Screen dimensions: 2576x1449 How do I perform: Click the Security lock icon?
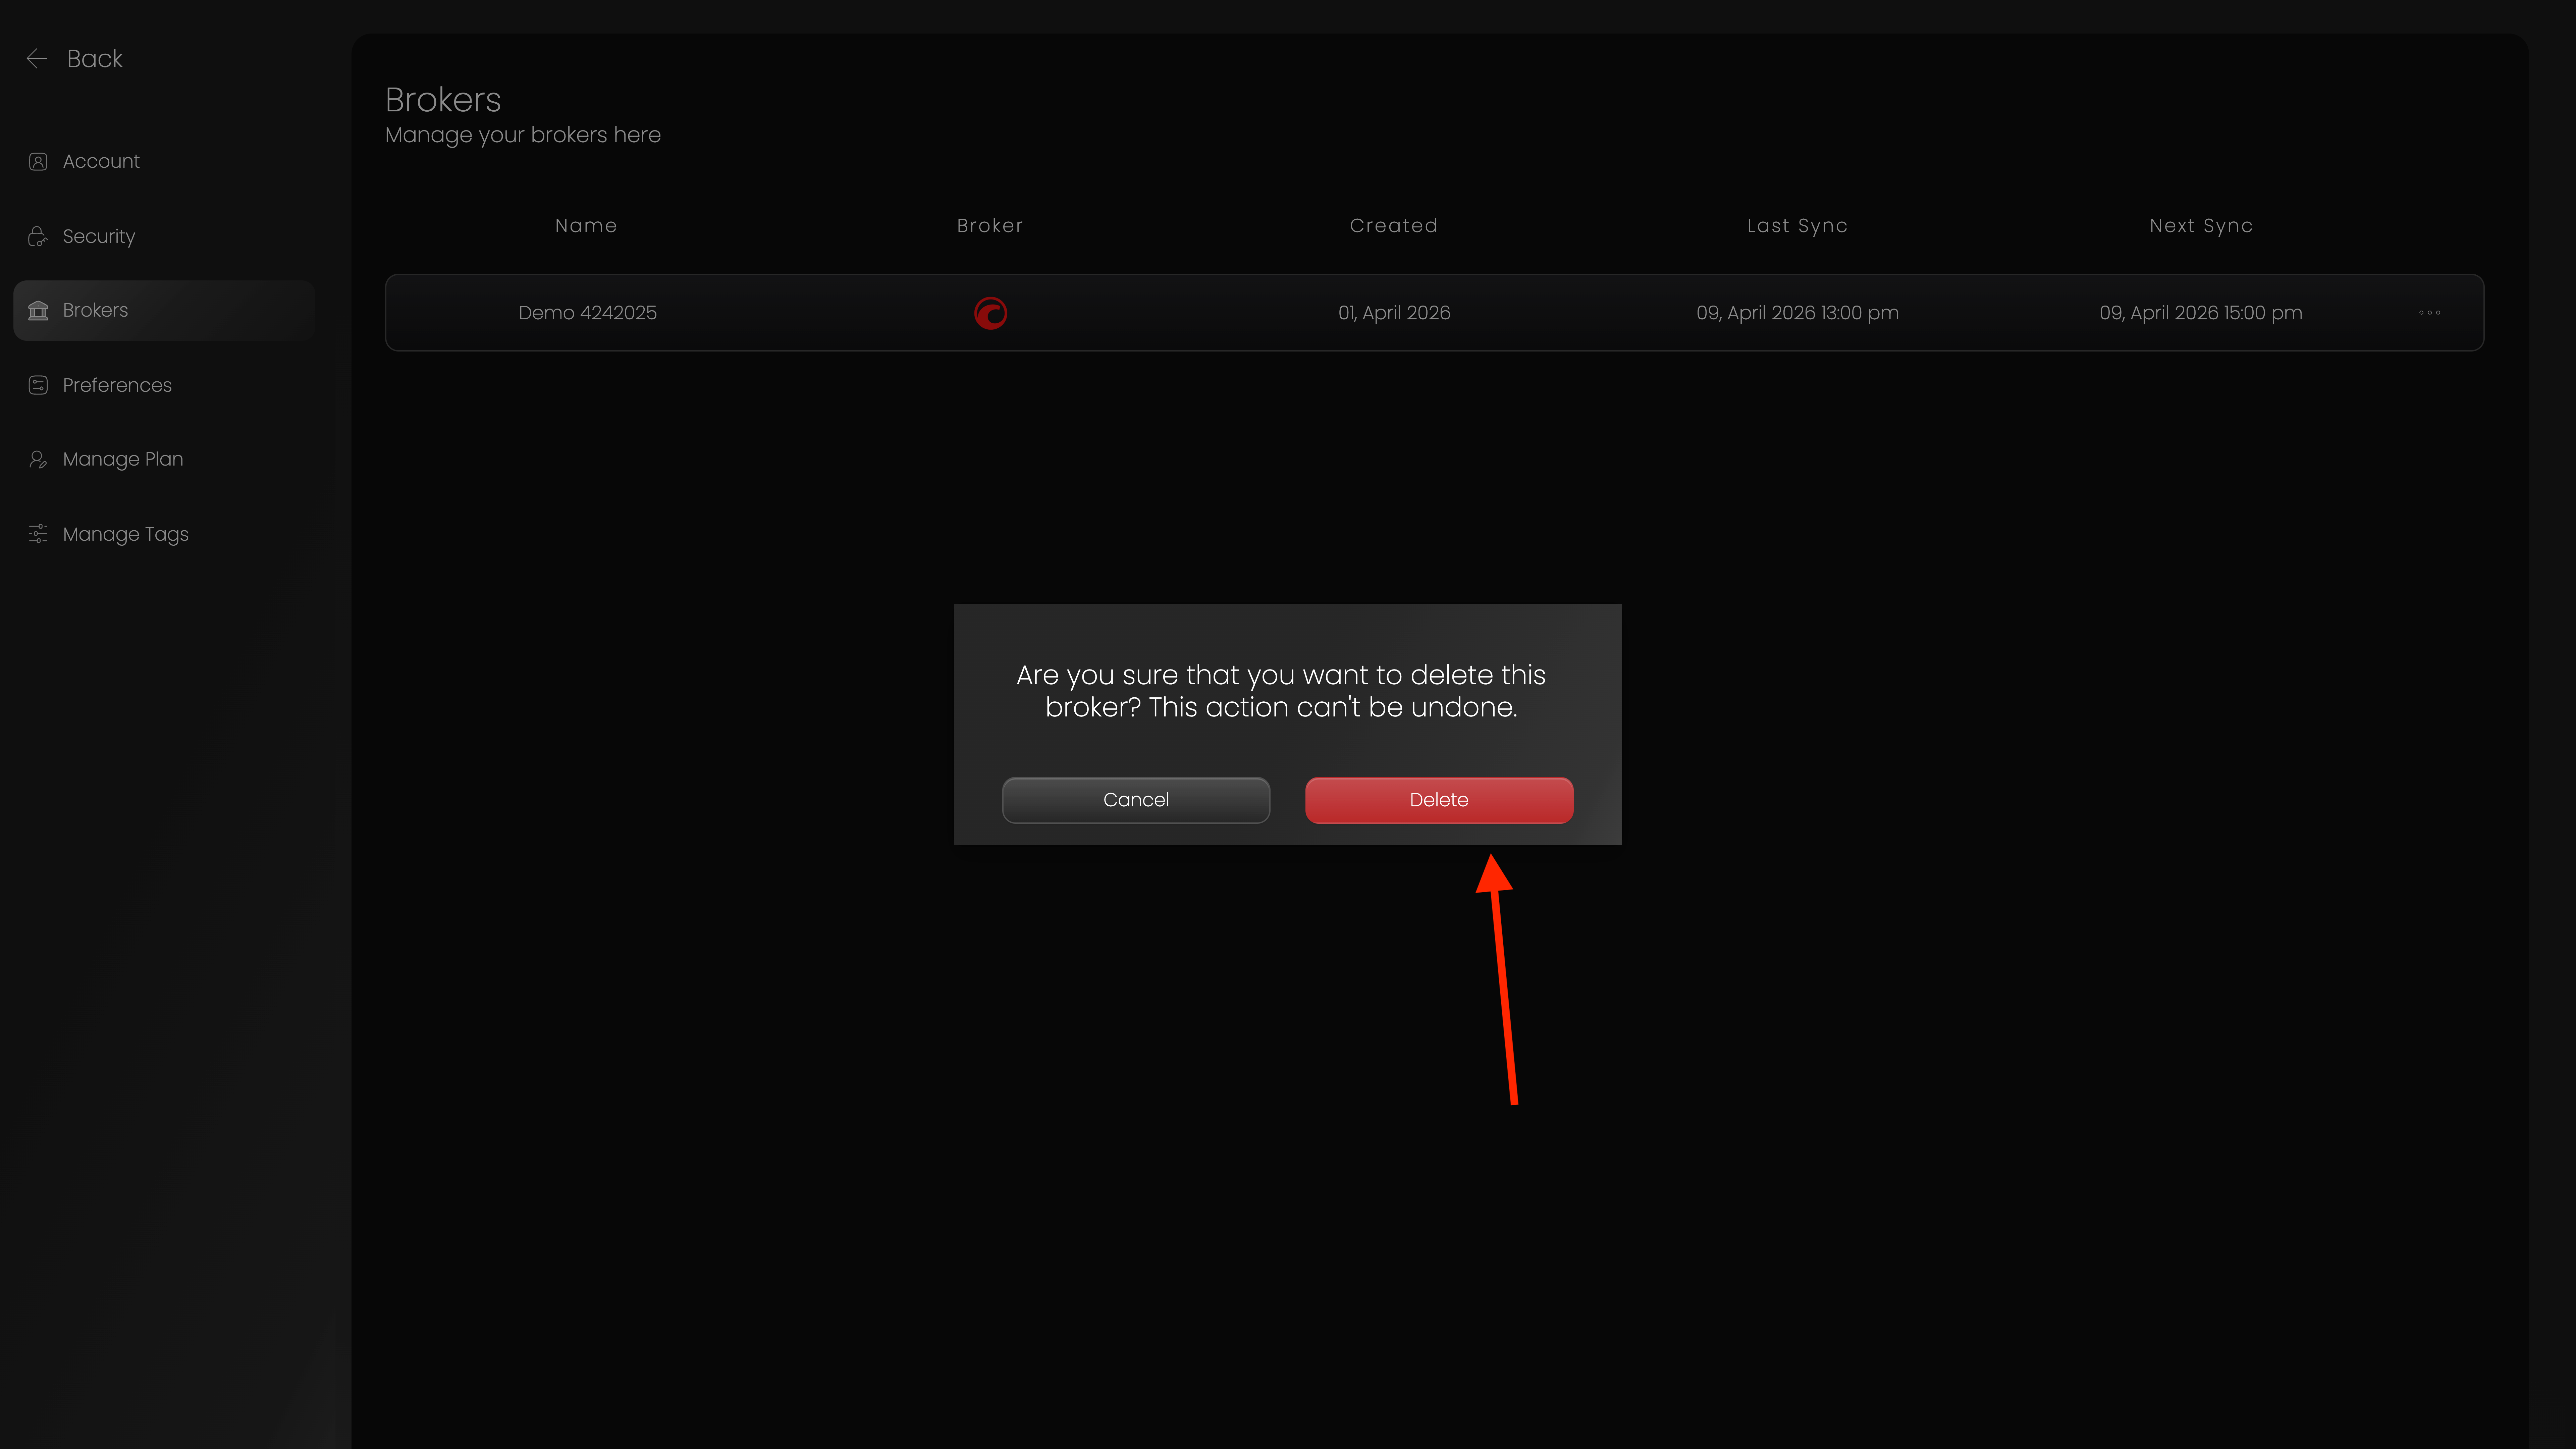[38, 236]
